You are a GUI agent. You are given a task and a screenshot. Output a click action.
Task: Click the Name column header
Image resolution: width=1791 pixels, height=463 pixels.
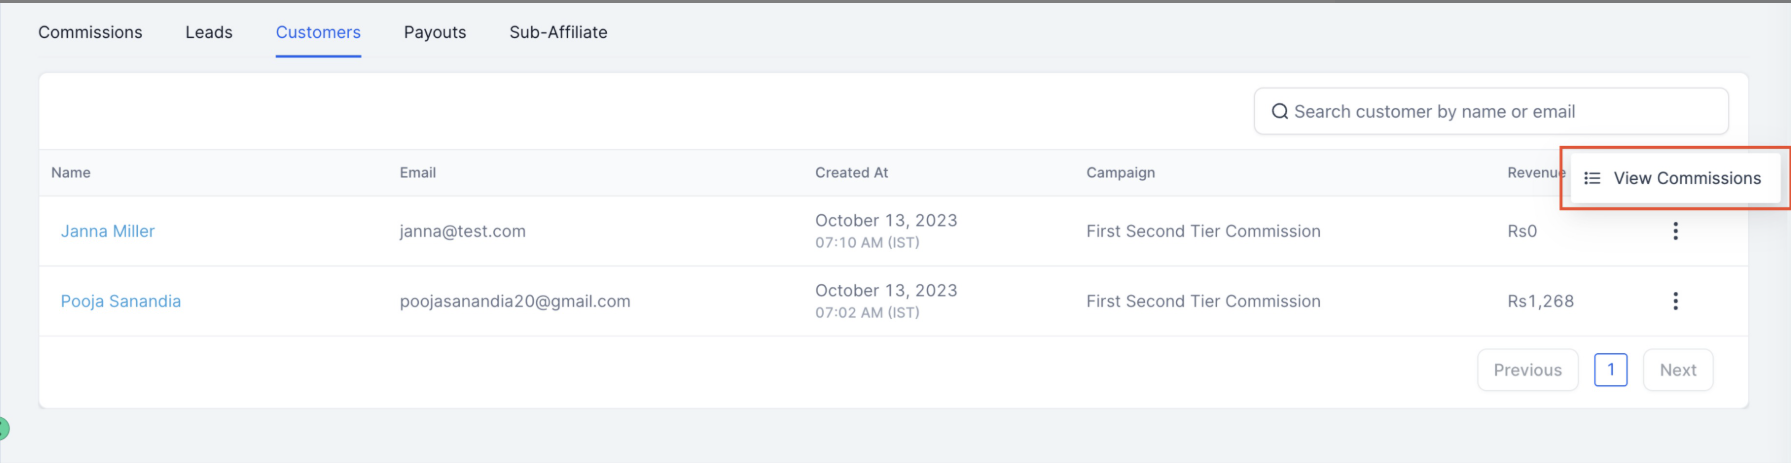71,173
